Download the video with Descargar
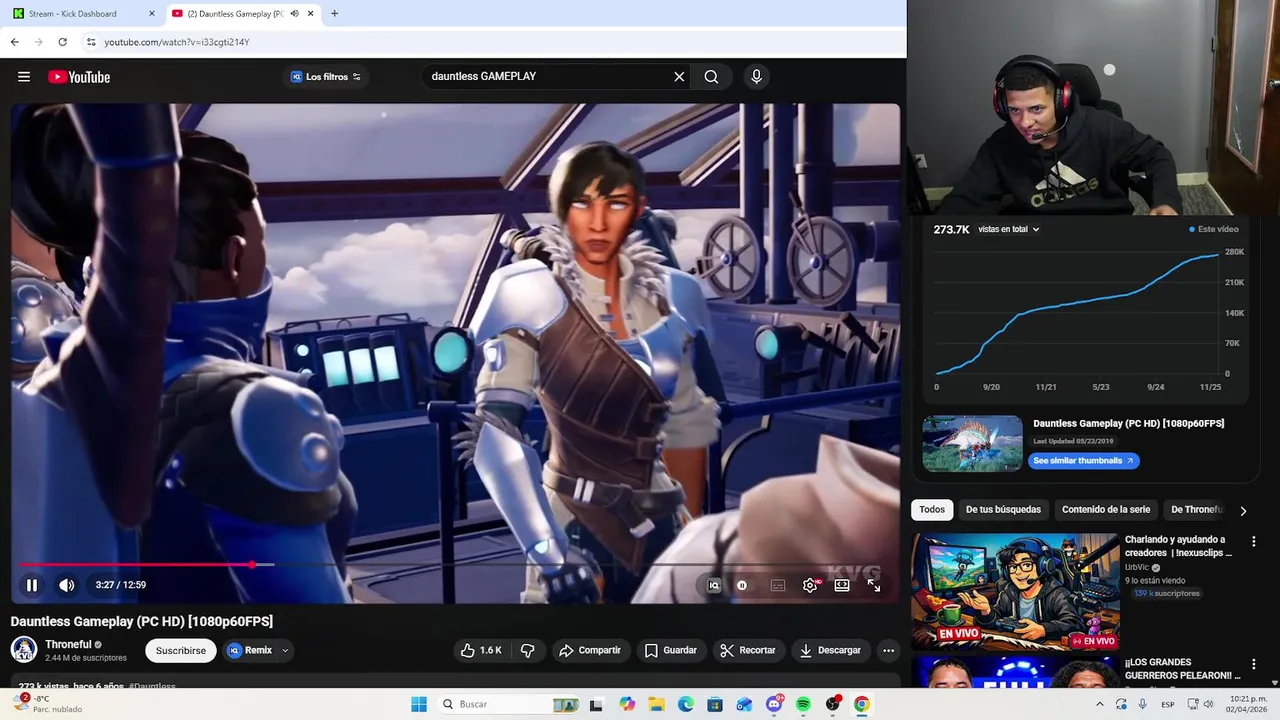The width and height of the screenshot is (1280, 720). click(x=830, y=650)
